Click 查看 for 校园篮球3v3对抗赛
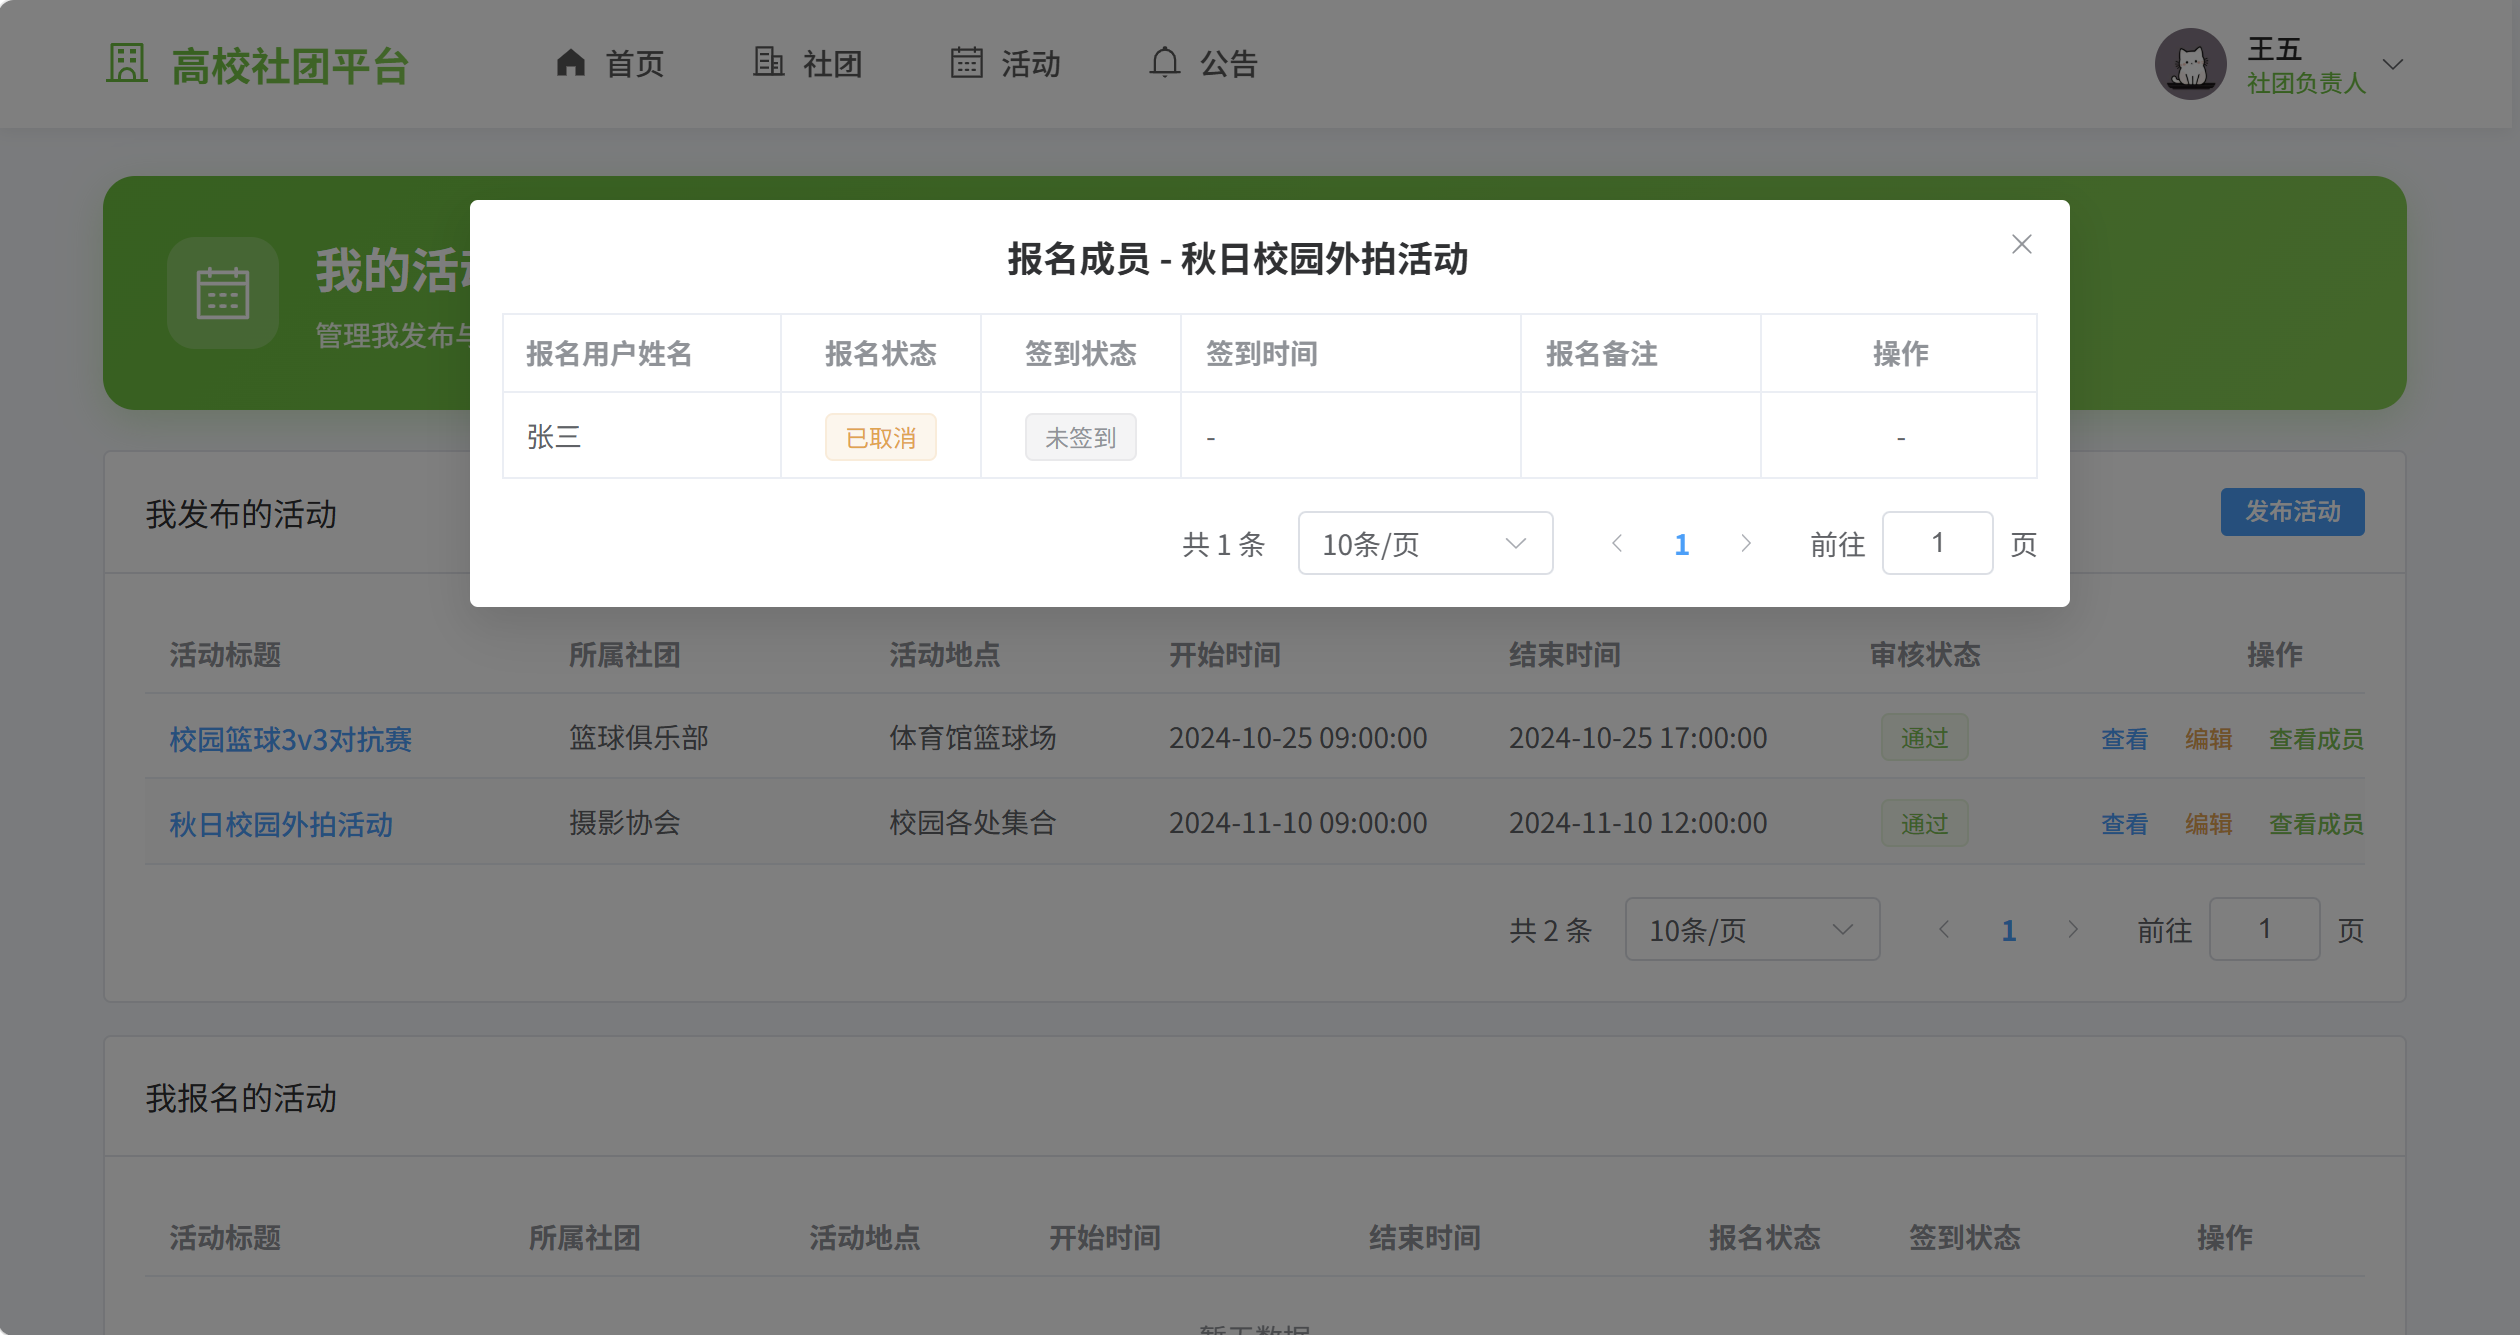2520x1335 pixels. 2124,738
